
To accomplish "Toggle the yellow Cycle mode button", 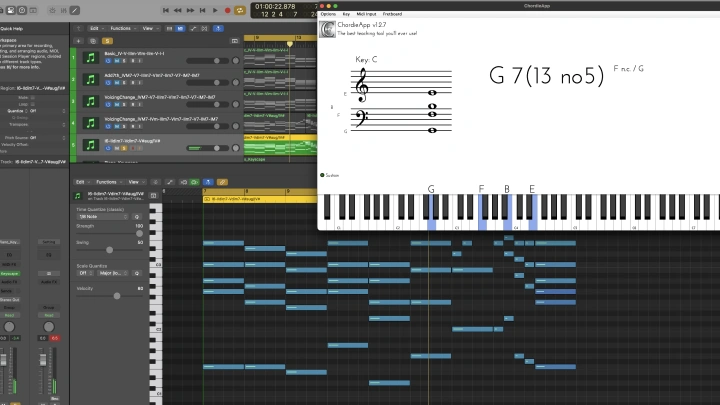I will point(240,10).
